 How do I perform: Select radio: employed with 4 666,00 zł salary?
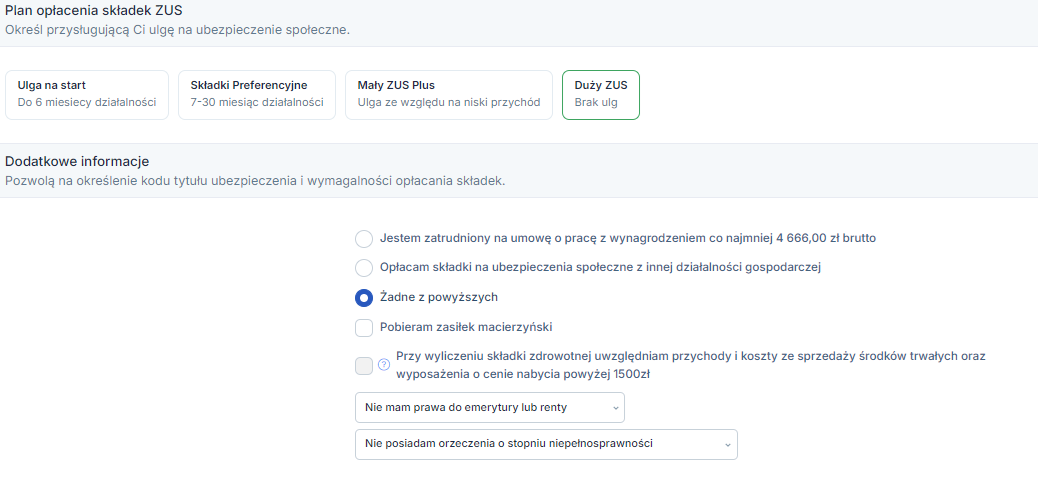(x=364, y=238)
